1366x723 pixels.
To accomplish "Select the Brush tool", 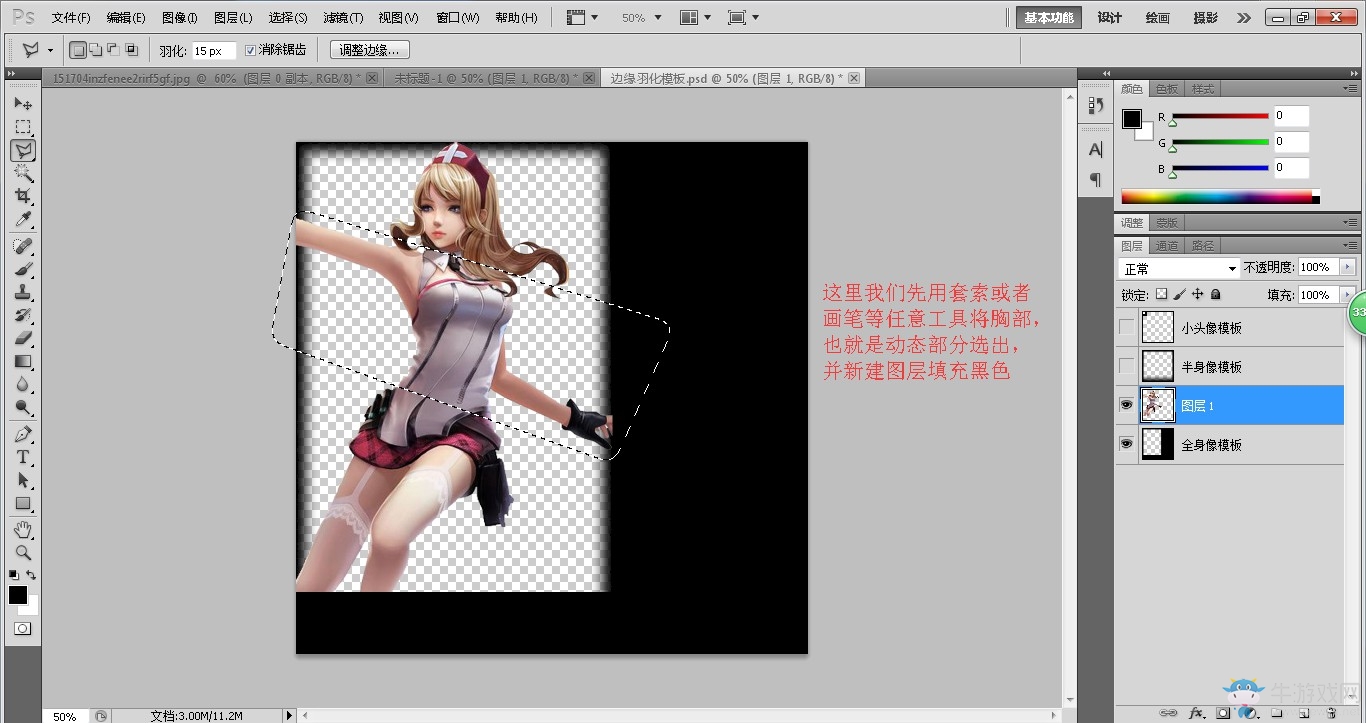I will [23, 269].
